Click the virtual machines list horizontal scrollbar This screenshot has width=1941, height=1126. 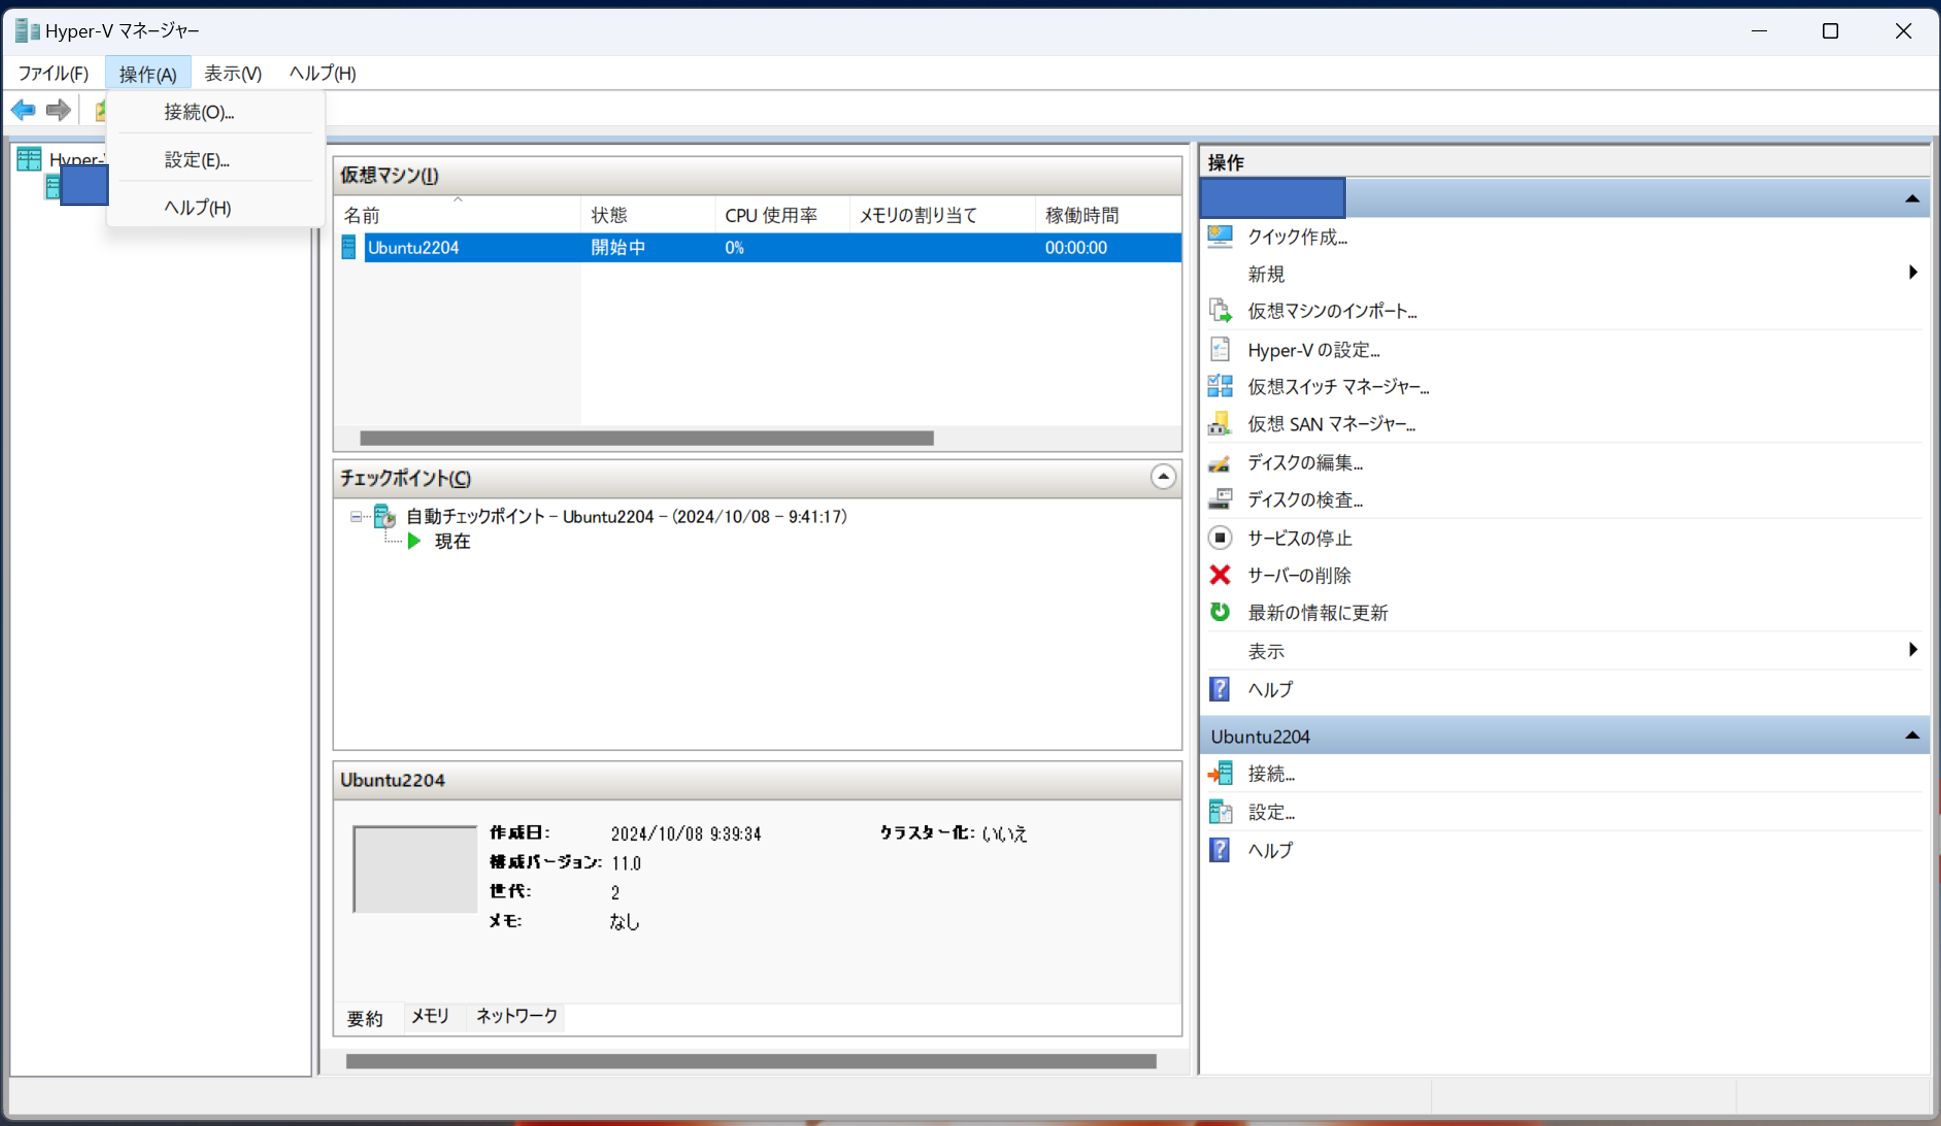coord(646,438)
